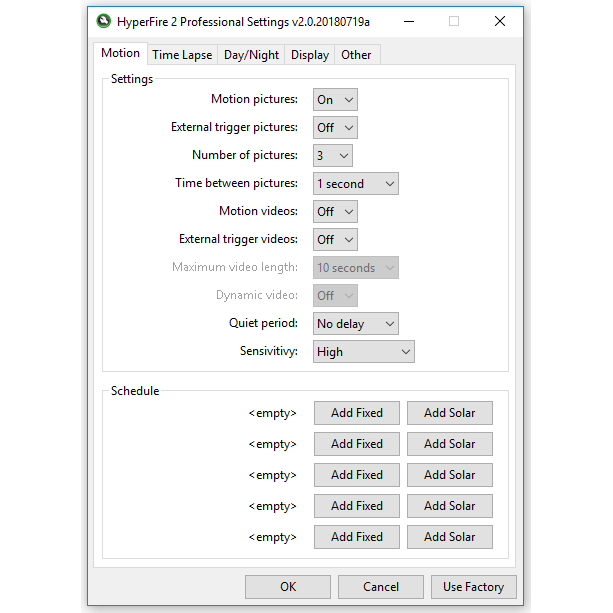Expand External trigger videos dropdown
The image size is (613, 613).
(335, 240)
